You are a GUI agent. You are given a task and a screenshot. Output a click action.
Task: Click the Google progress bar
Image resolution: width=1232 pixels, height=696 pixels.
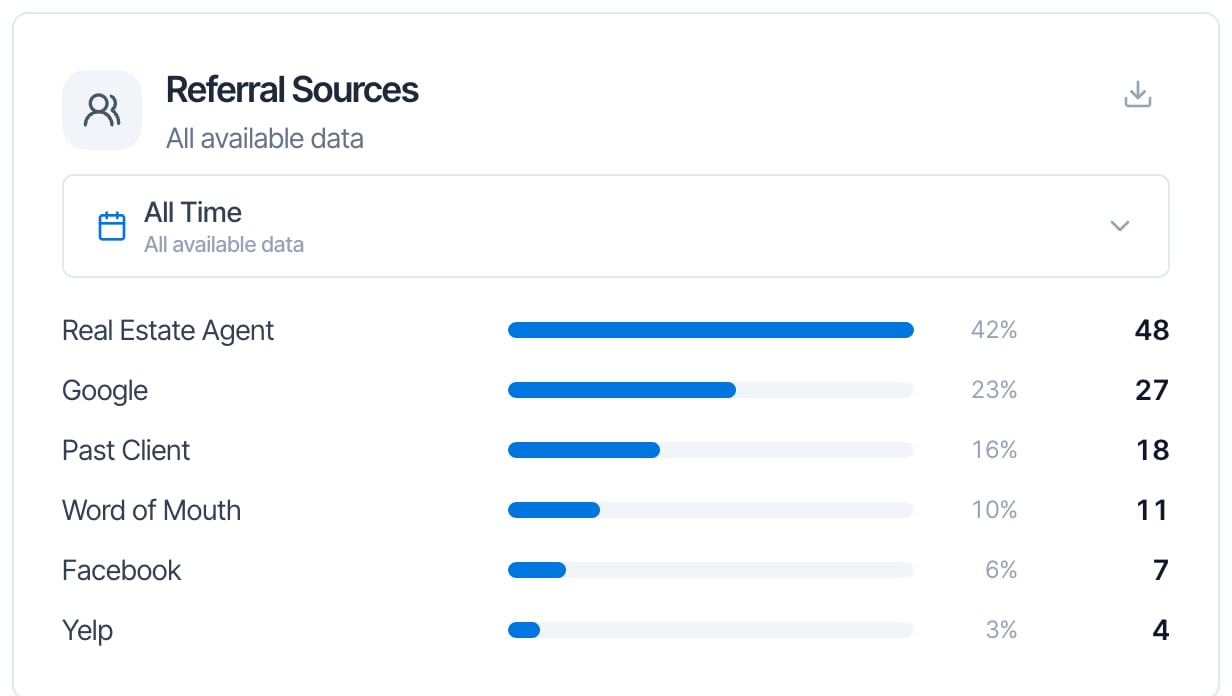(711, 390)
